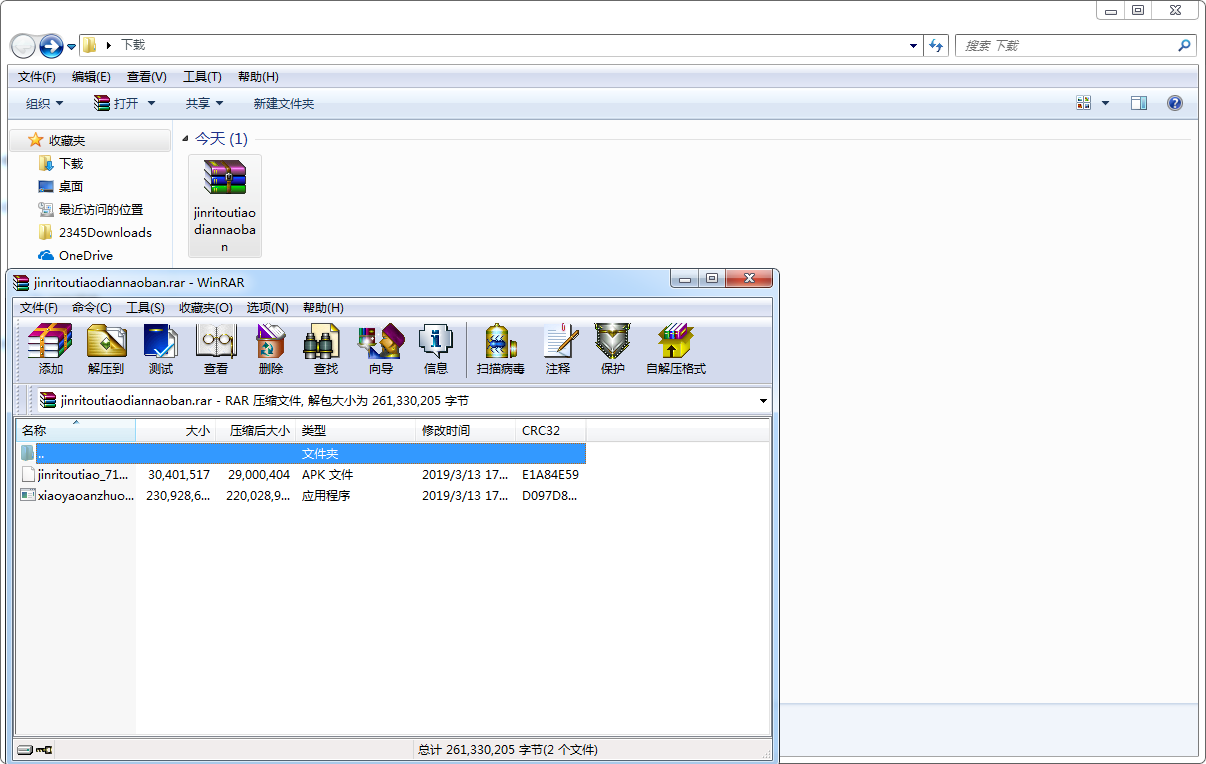1206x764 pixels.
Task: Click the 打开 button in Explorer toolbar
Action: (116, 103)
